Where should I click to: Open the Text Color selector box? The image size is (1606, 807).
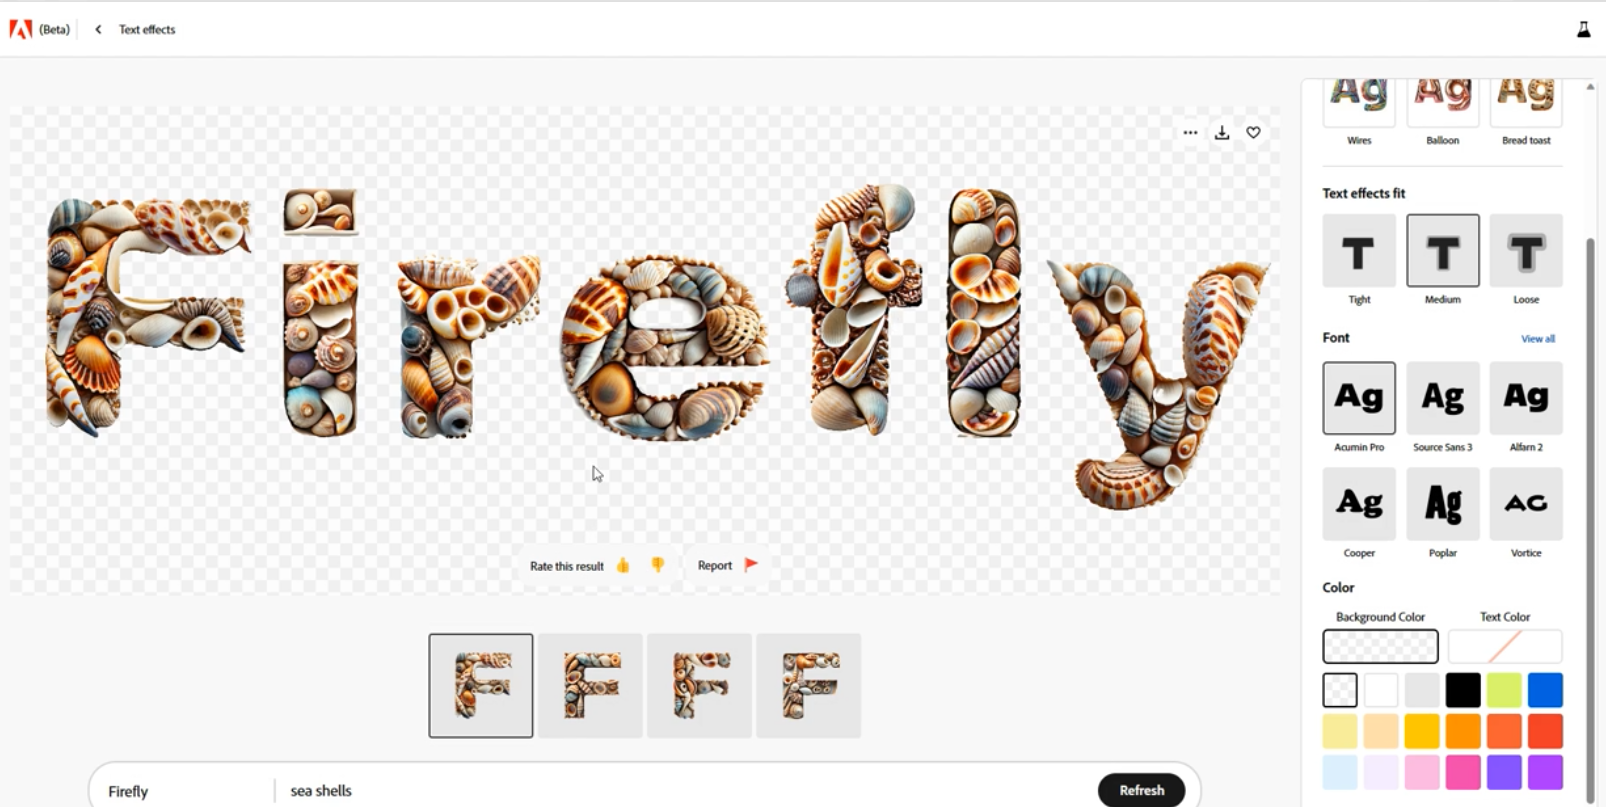point(1505,646)
